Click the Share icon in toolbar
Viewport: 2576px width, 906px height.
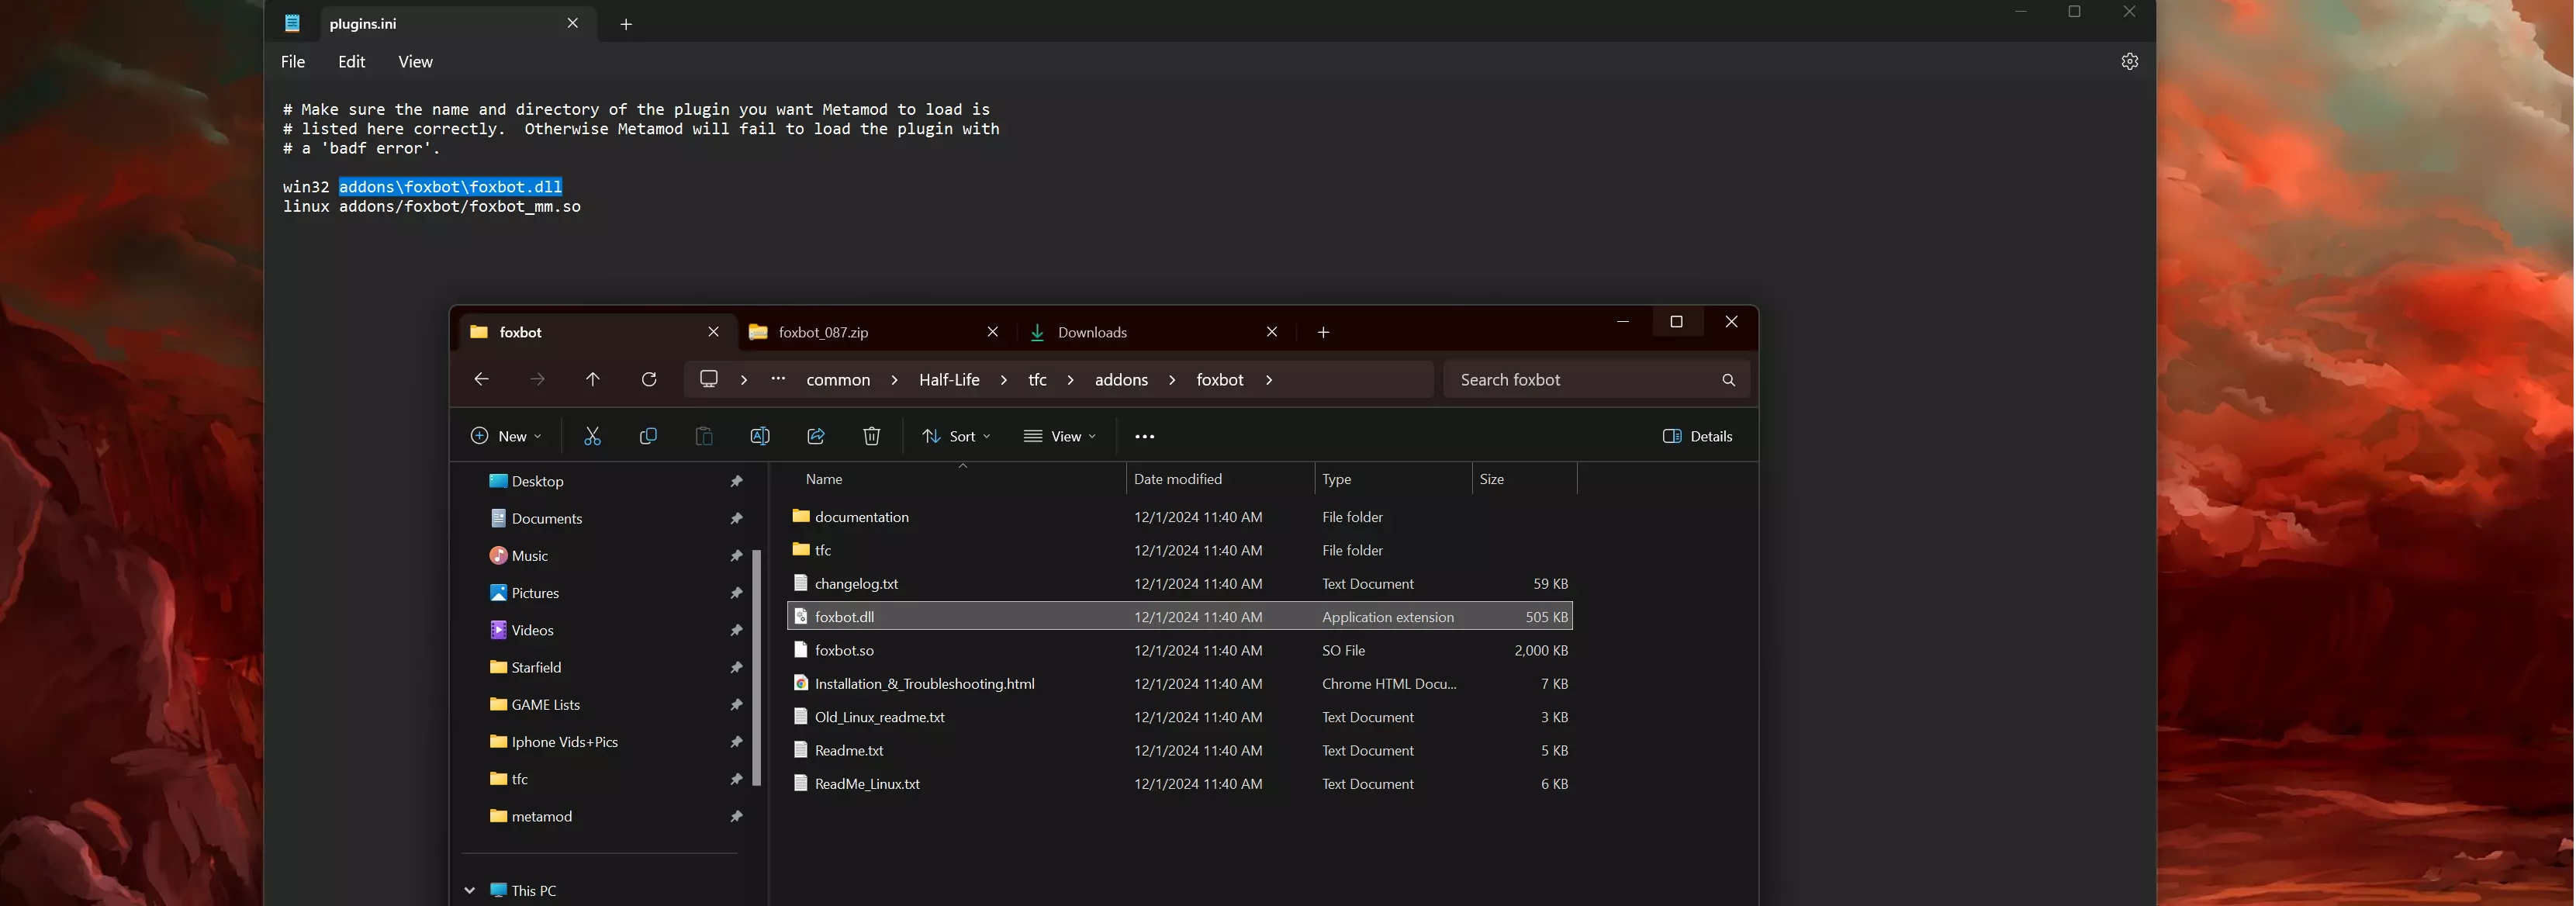click(815, 436)
